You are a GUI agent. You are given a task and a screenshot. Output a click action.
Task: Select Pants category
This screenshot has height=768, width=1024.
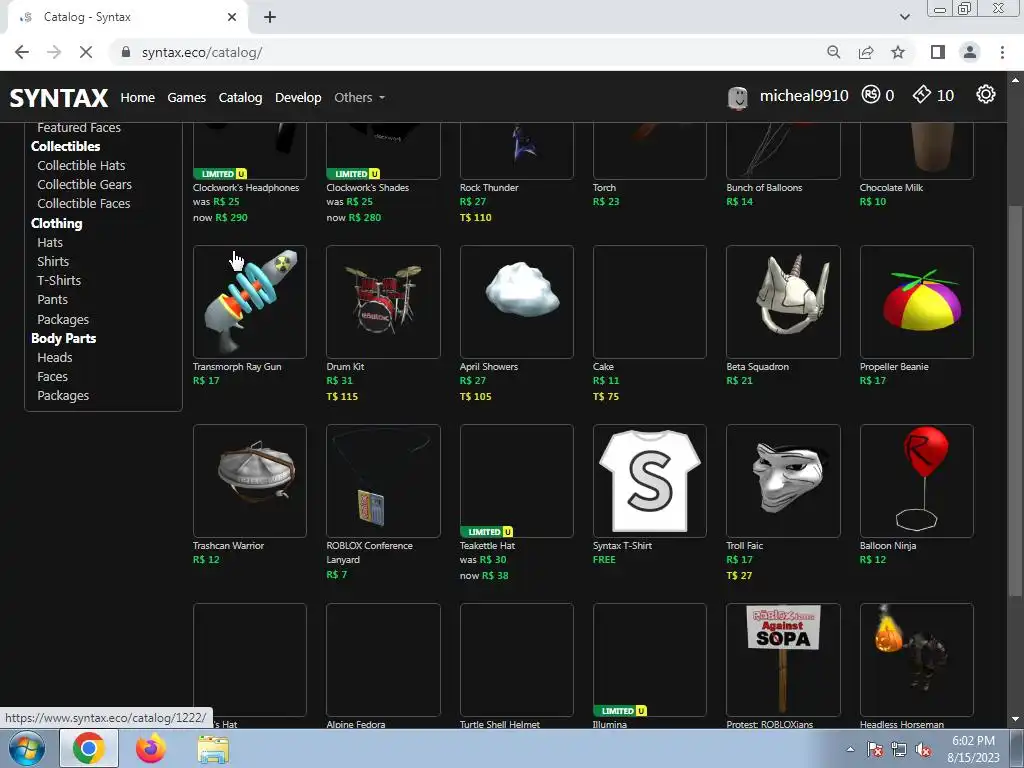tap(52, 299)
